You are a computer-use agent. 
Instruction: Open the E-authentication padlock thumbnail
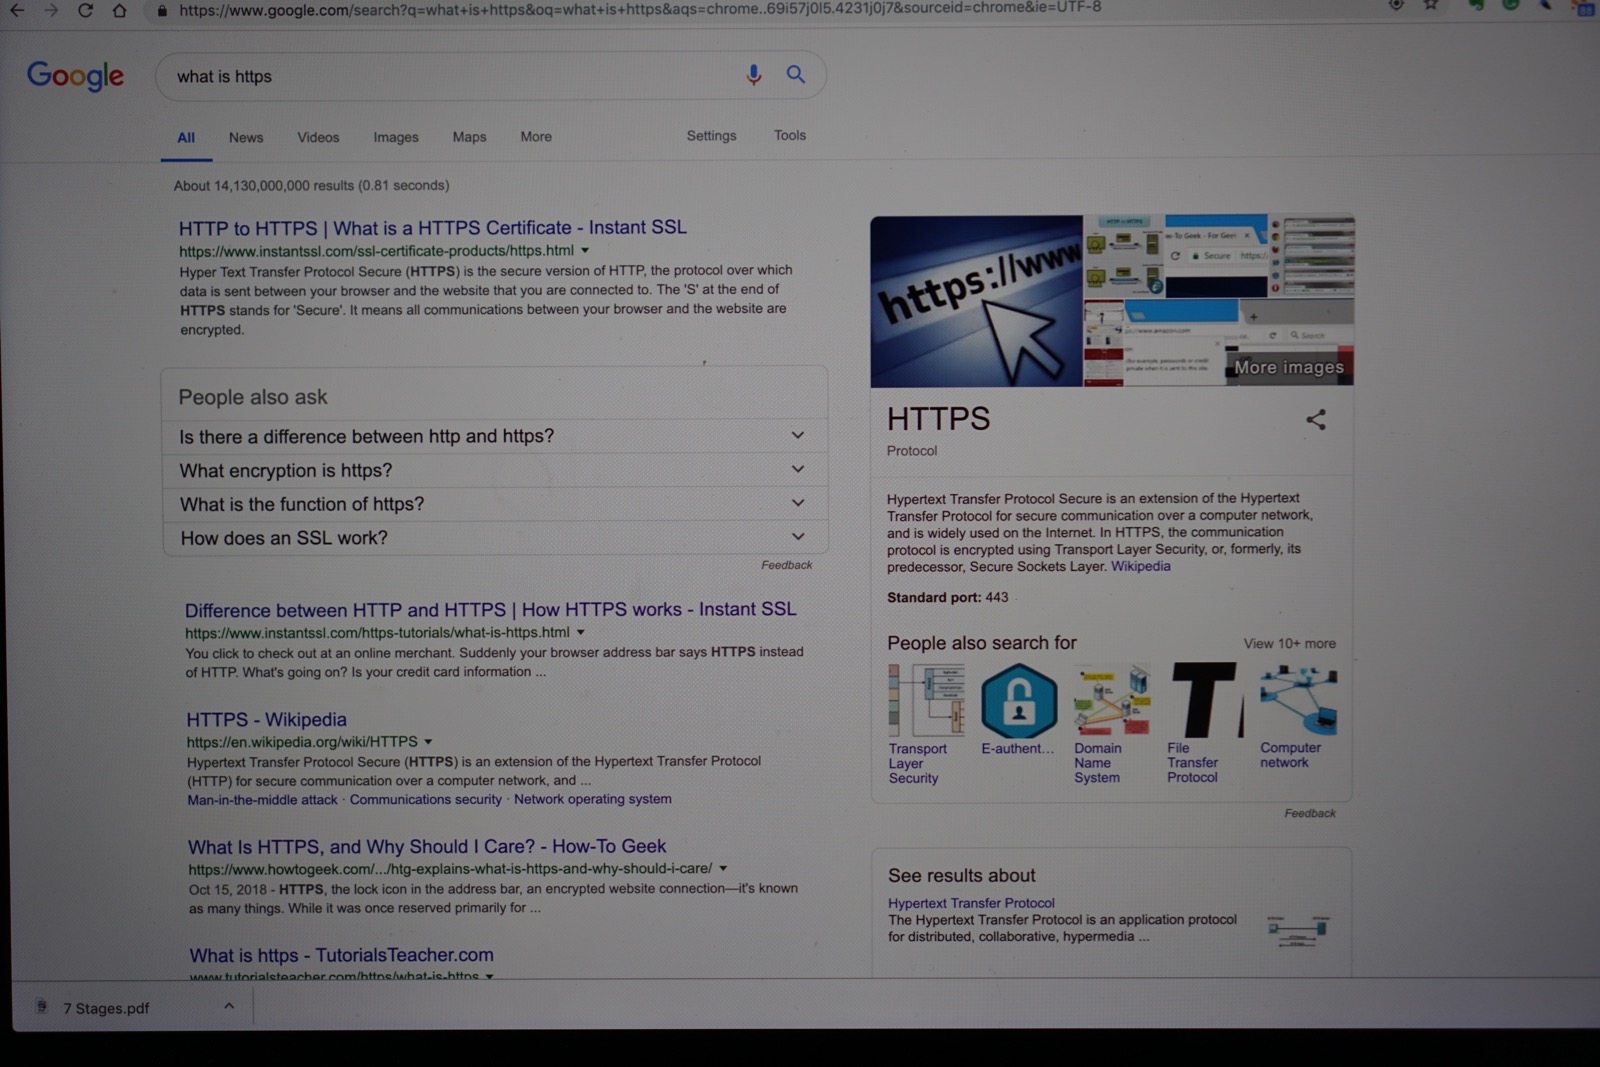pyautogui.click(x=1018, y=701)
